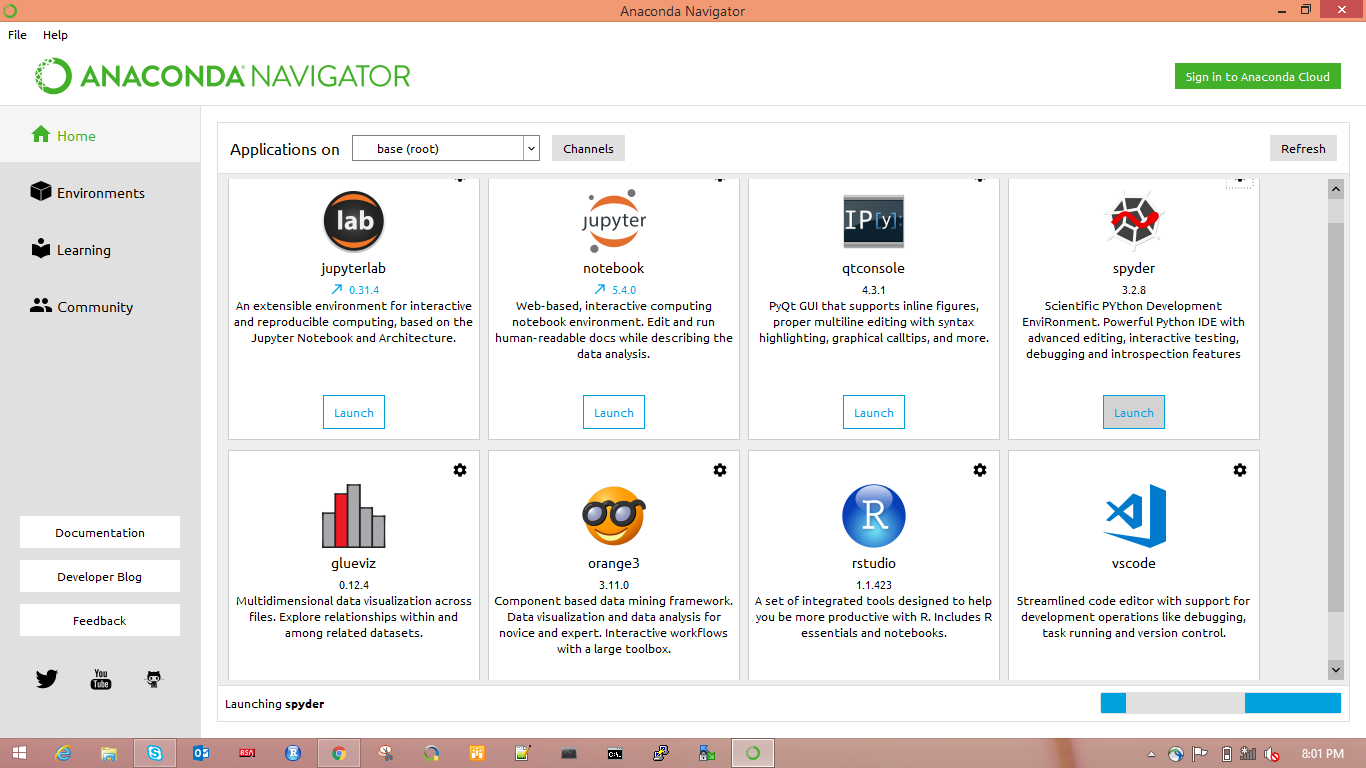Open the gear settings menu on rstudio tile

click(x=980, y=469)
